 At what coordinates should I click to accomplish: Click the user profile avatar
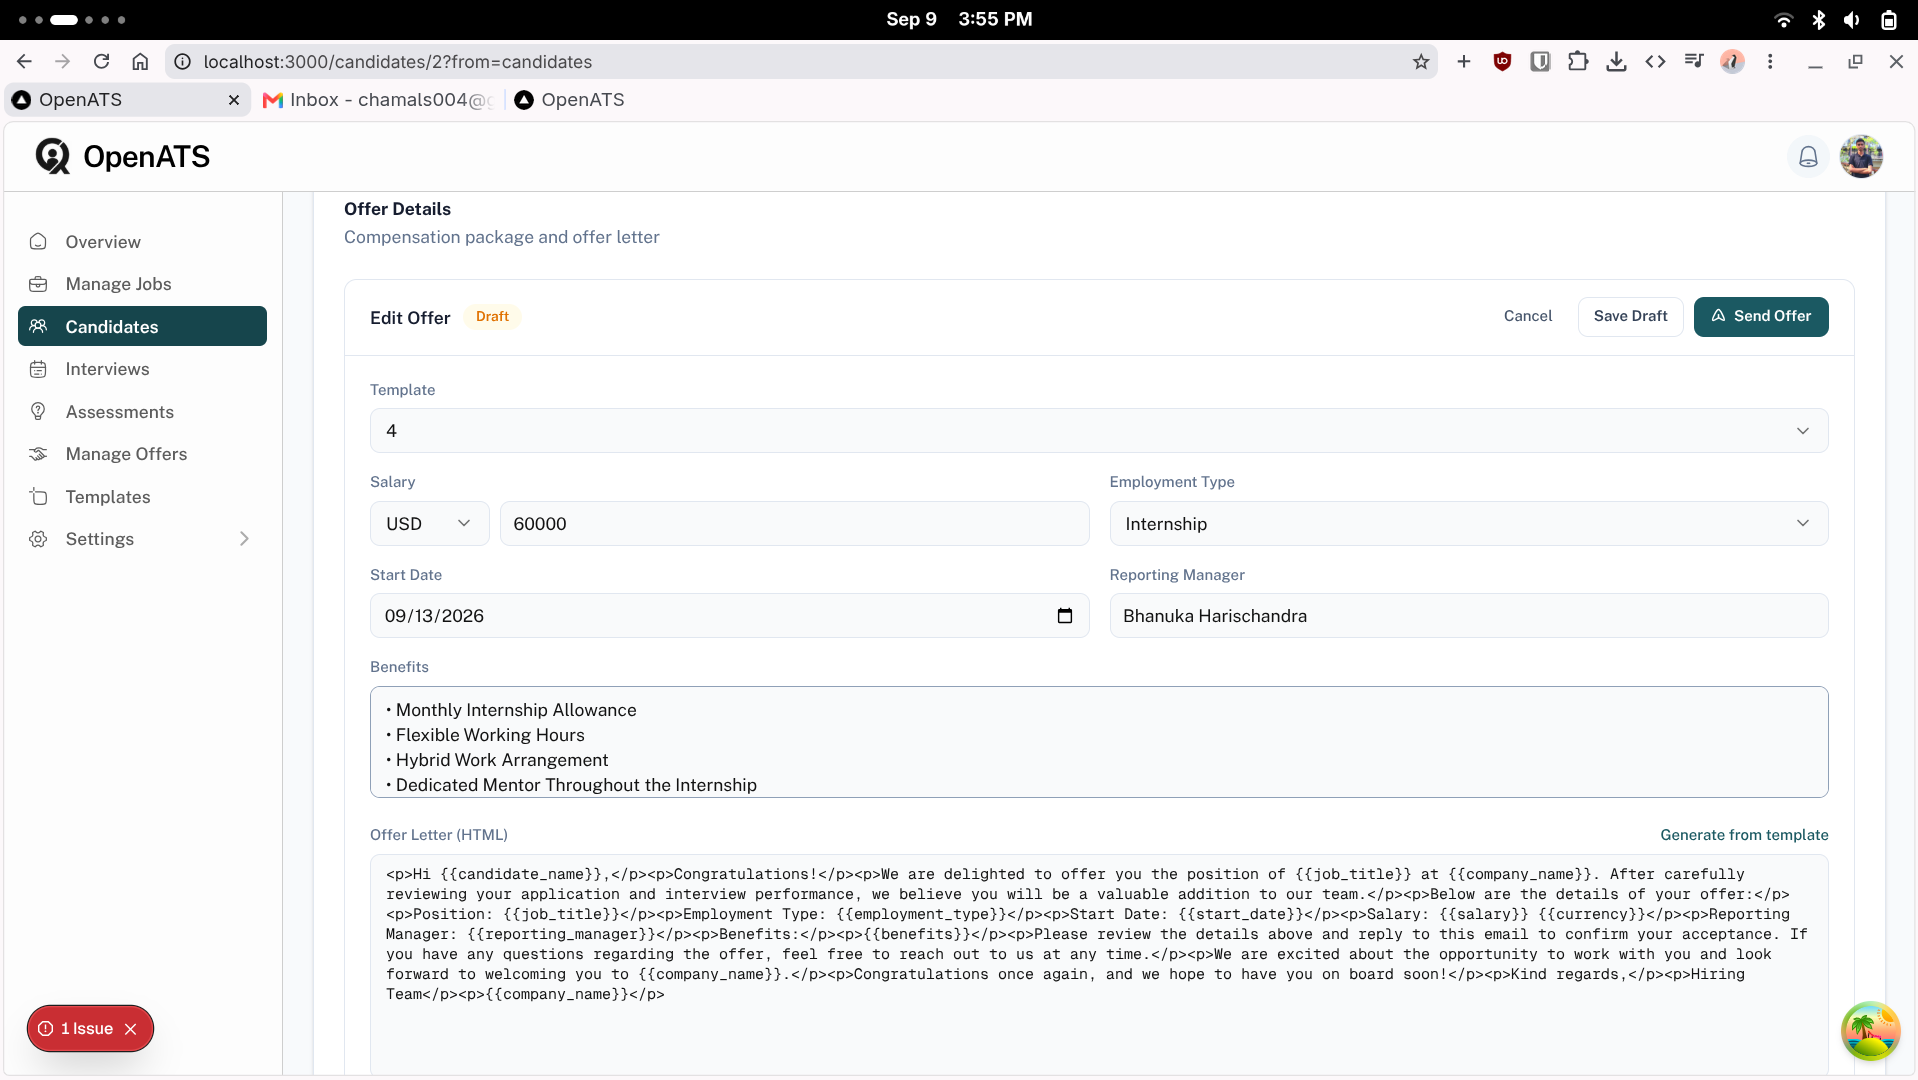pyautogui.click(x=1861, y=157)
